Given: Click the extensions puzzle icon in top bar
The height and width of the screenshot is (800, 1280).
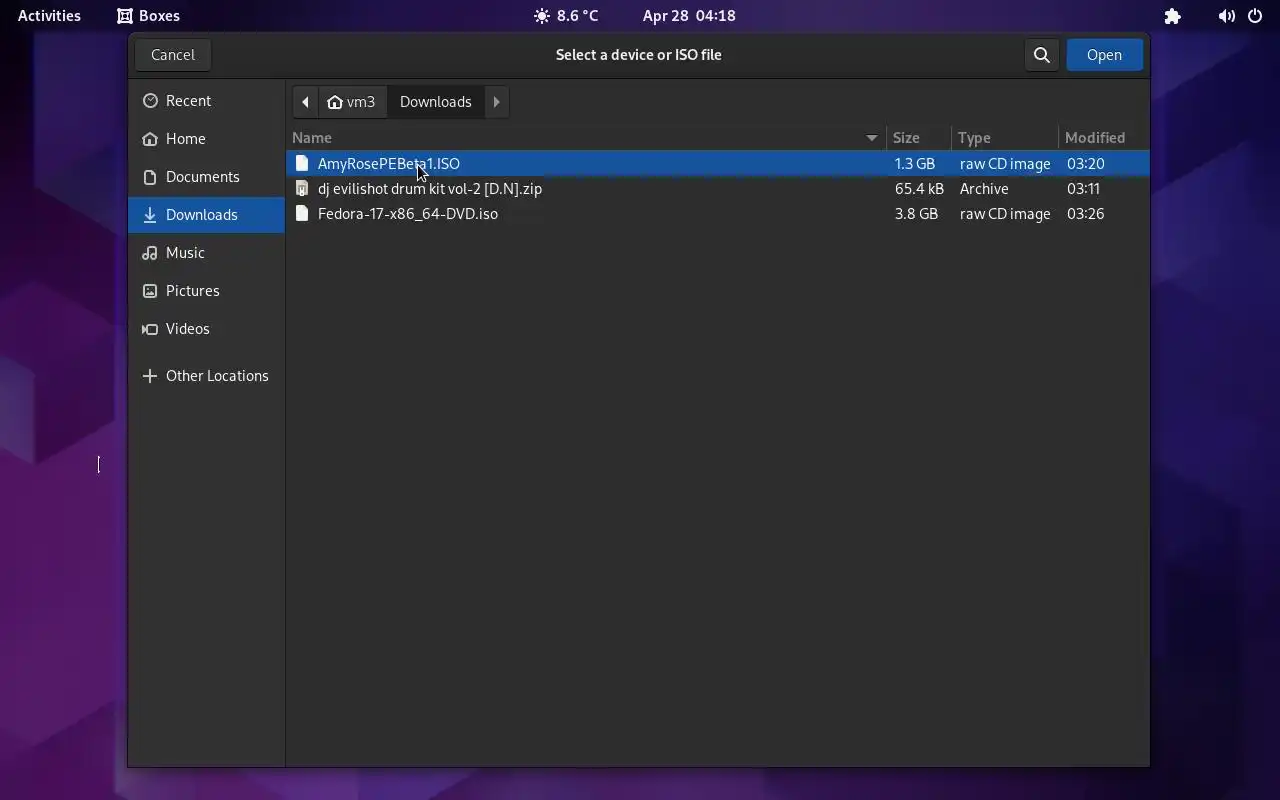Looking at the screenshot, I should pyautogui.click(x=1173, y=16).
